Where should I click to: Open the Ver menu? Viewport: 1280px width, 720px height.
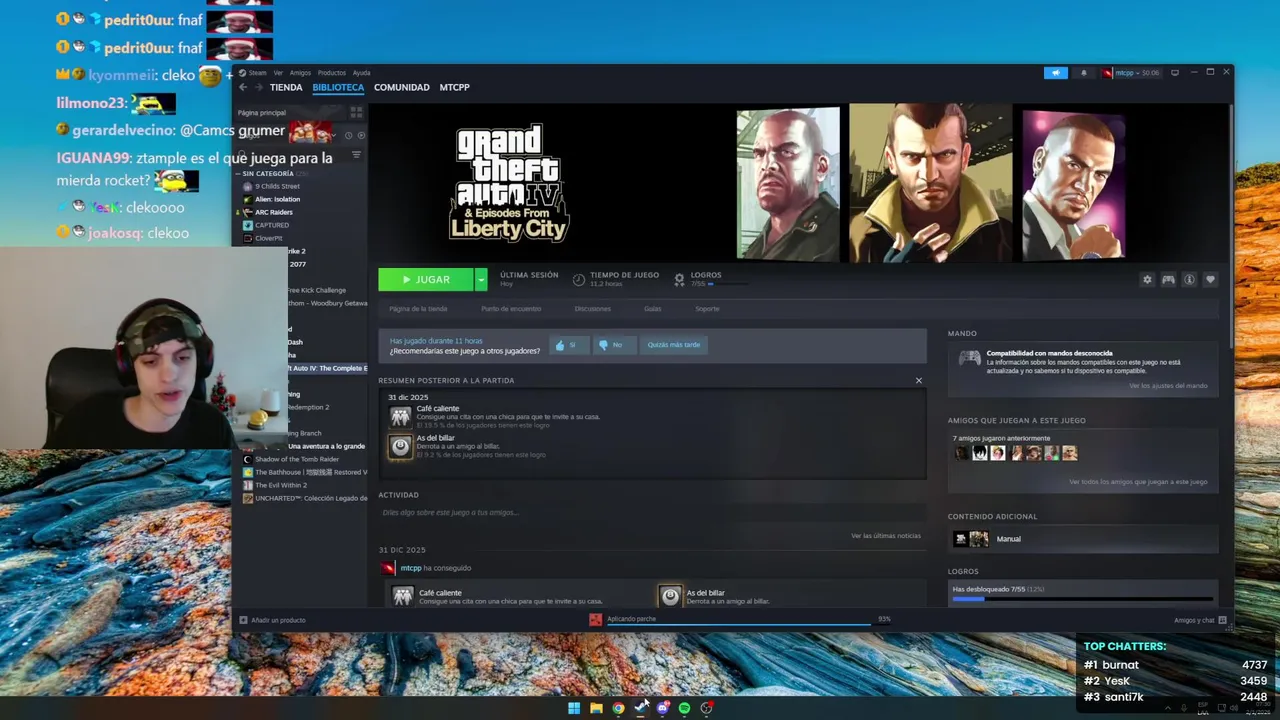coord(278,72)
